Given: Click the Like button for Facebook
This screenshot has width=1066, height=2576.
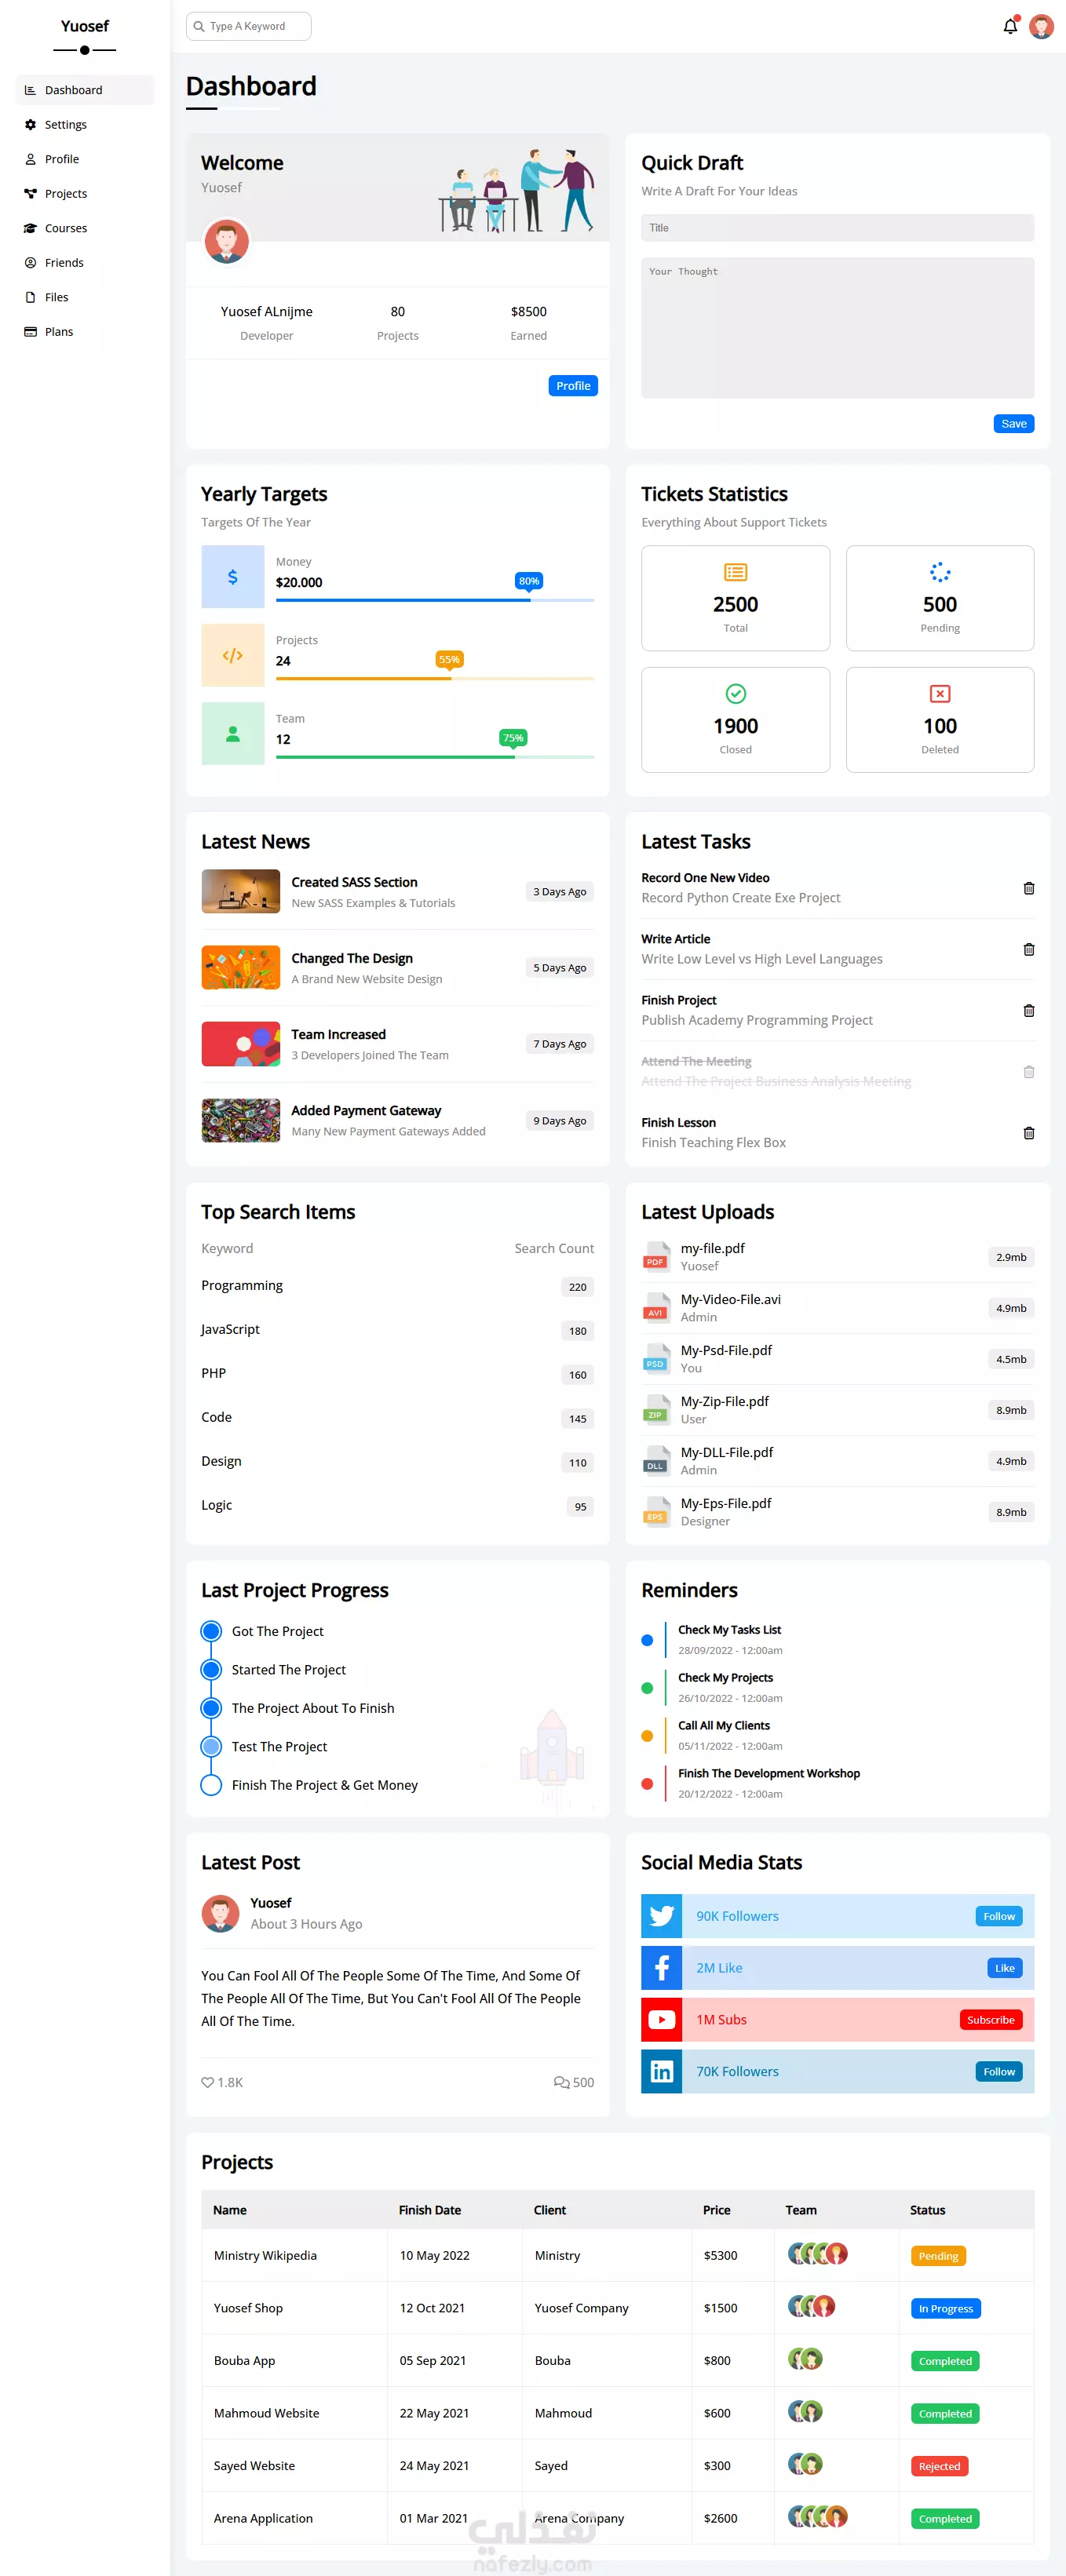Looking at the screenshot, I should tap(1004, 1967).
